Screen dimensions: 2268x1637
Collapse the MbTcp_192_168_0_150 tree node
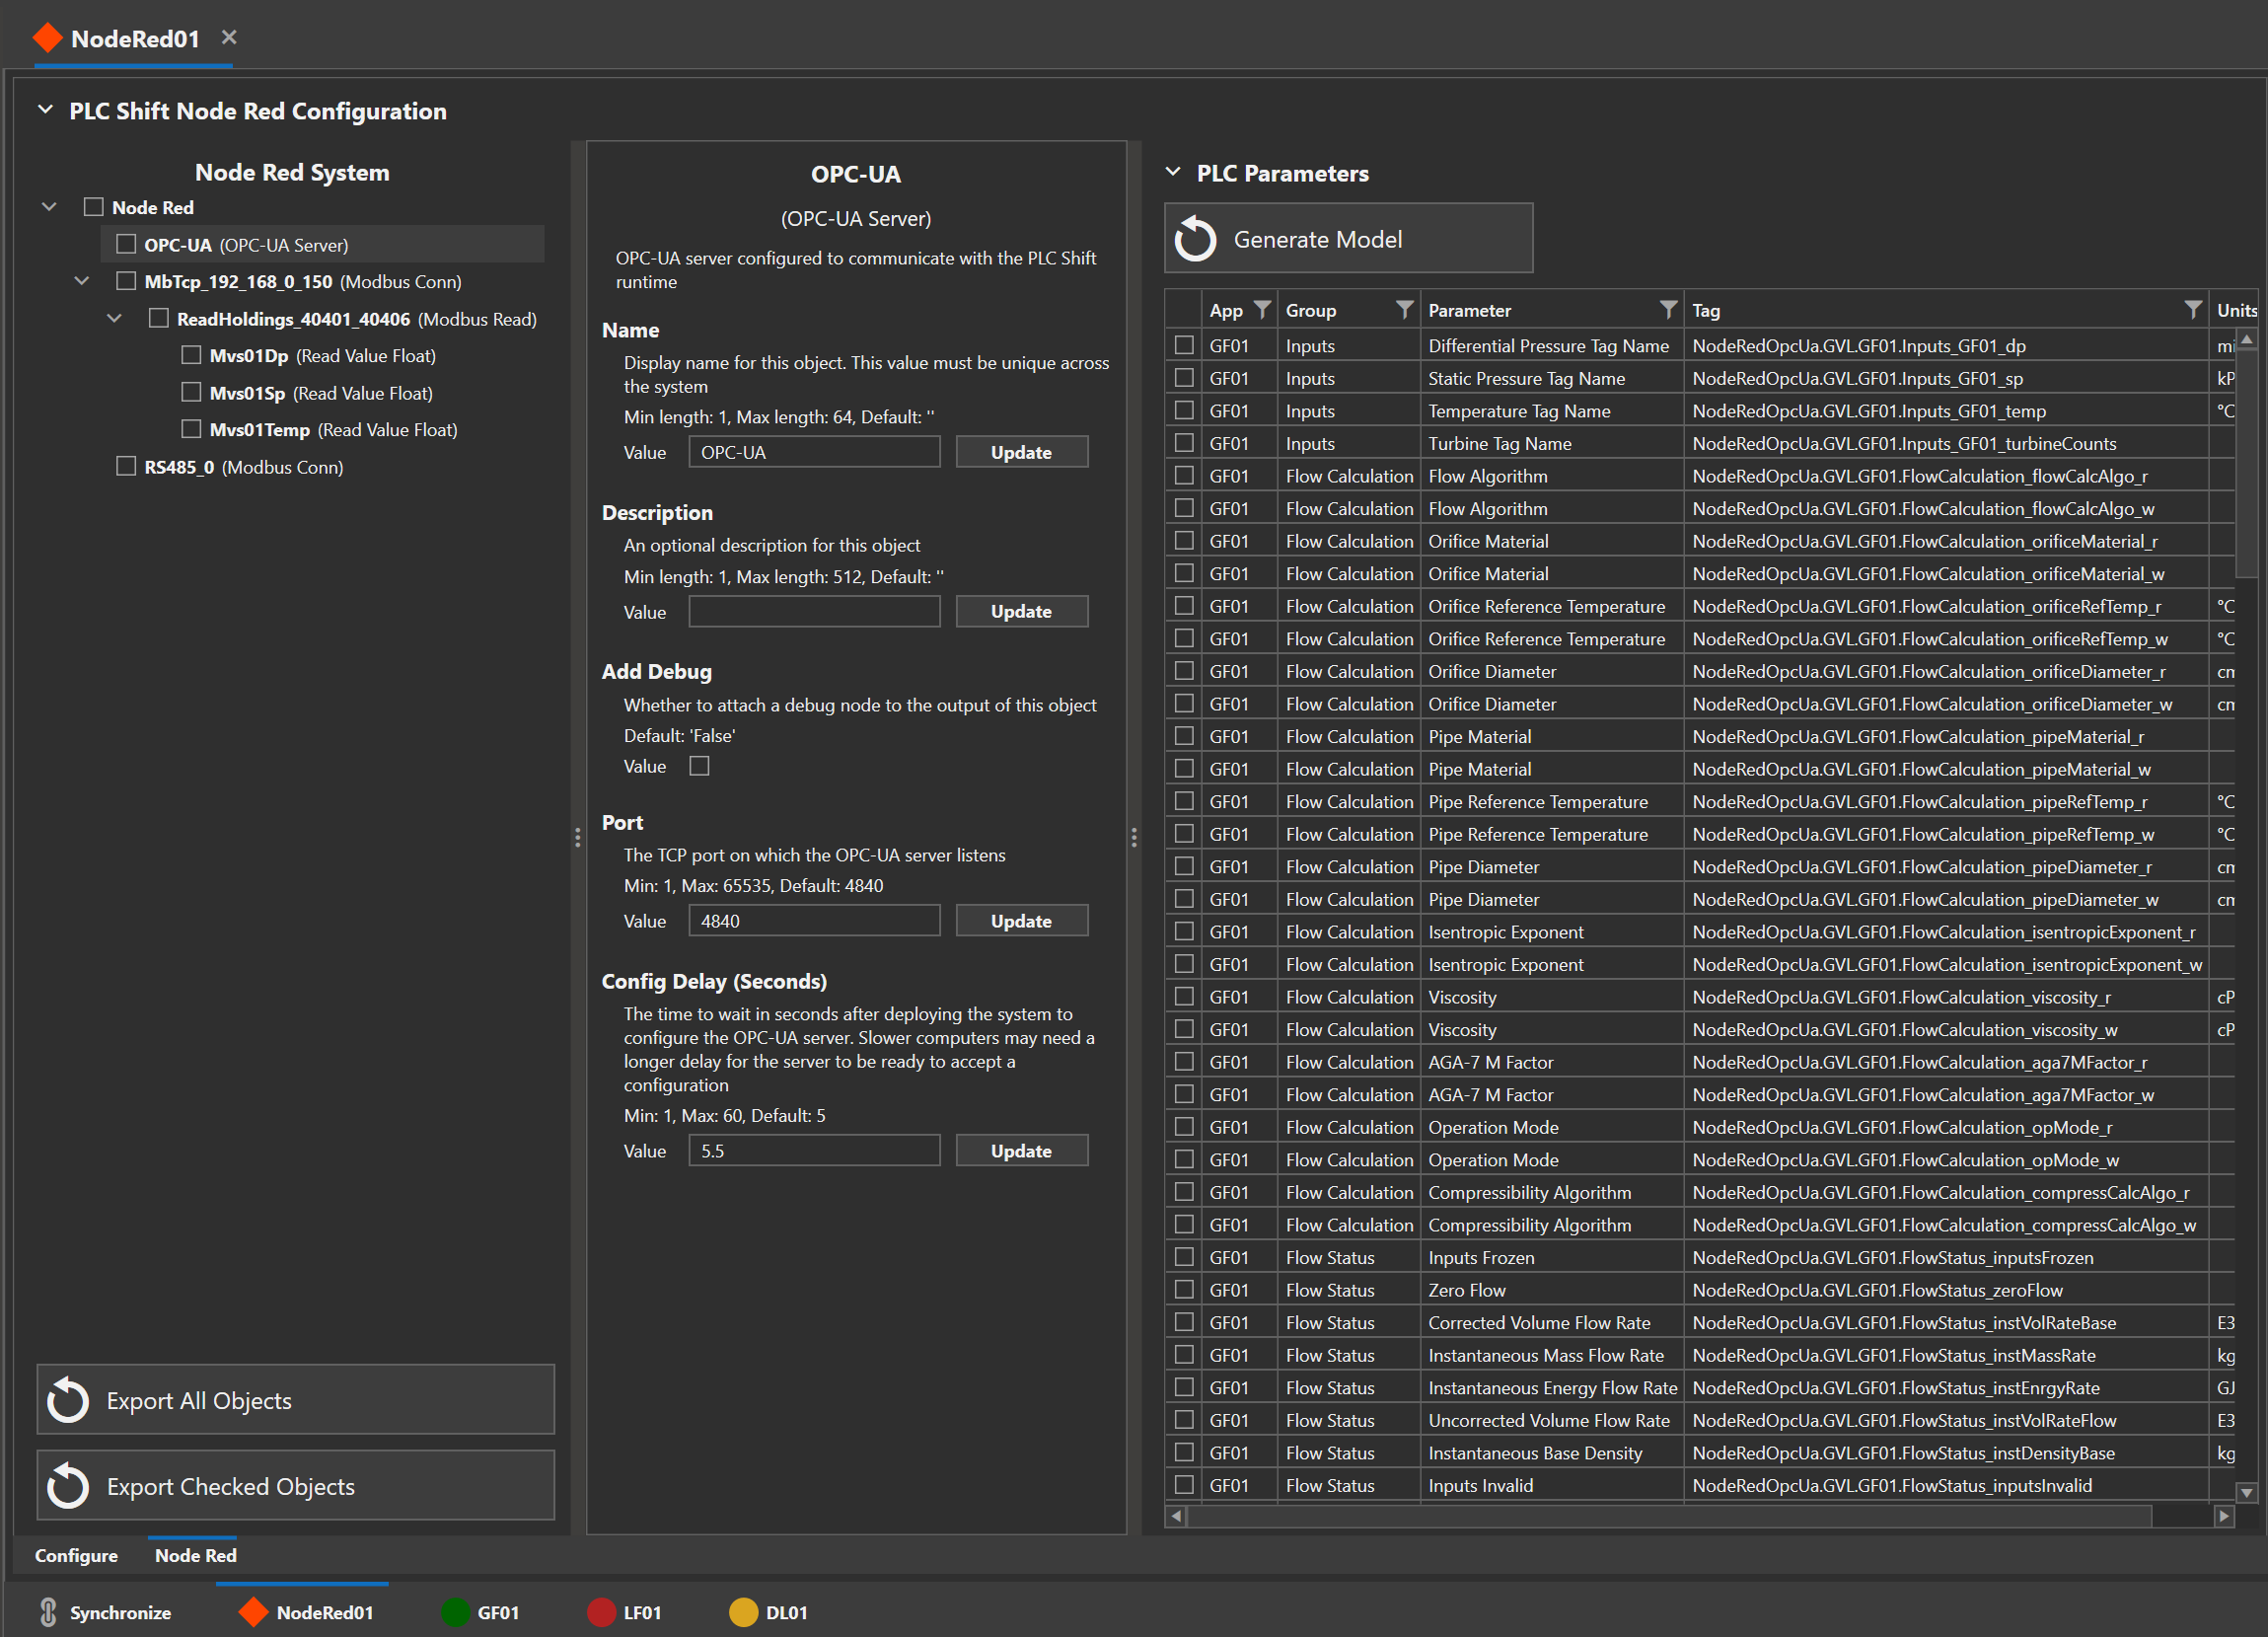[x=82, y=281]
